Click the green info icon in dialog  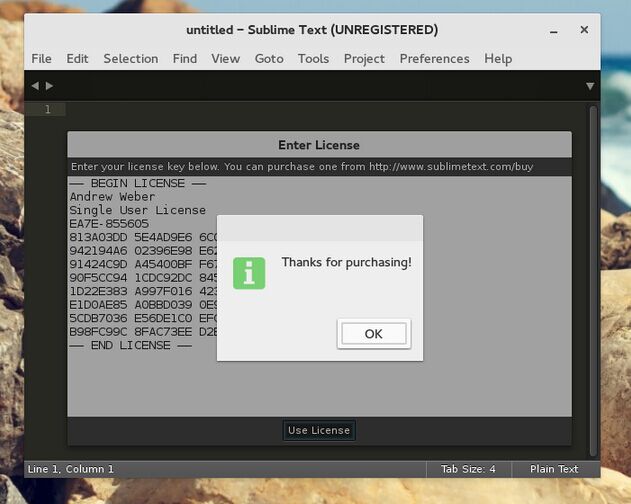pos(249,273)
